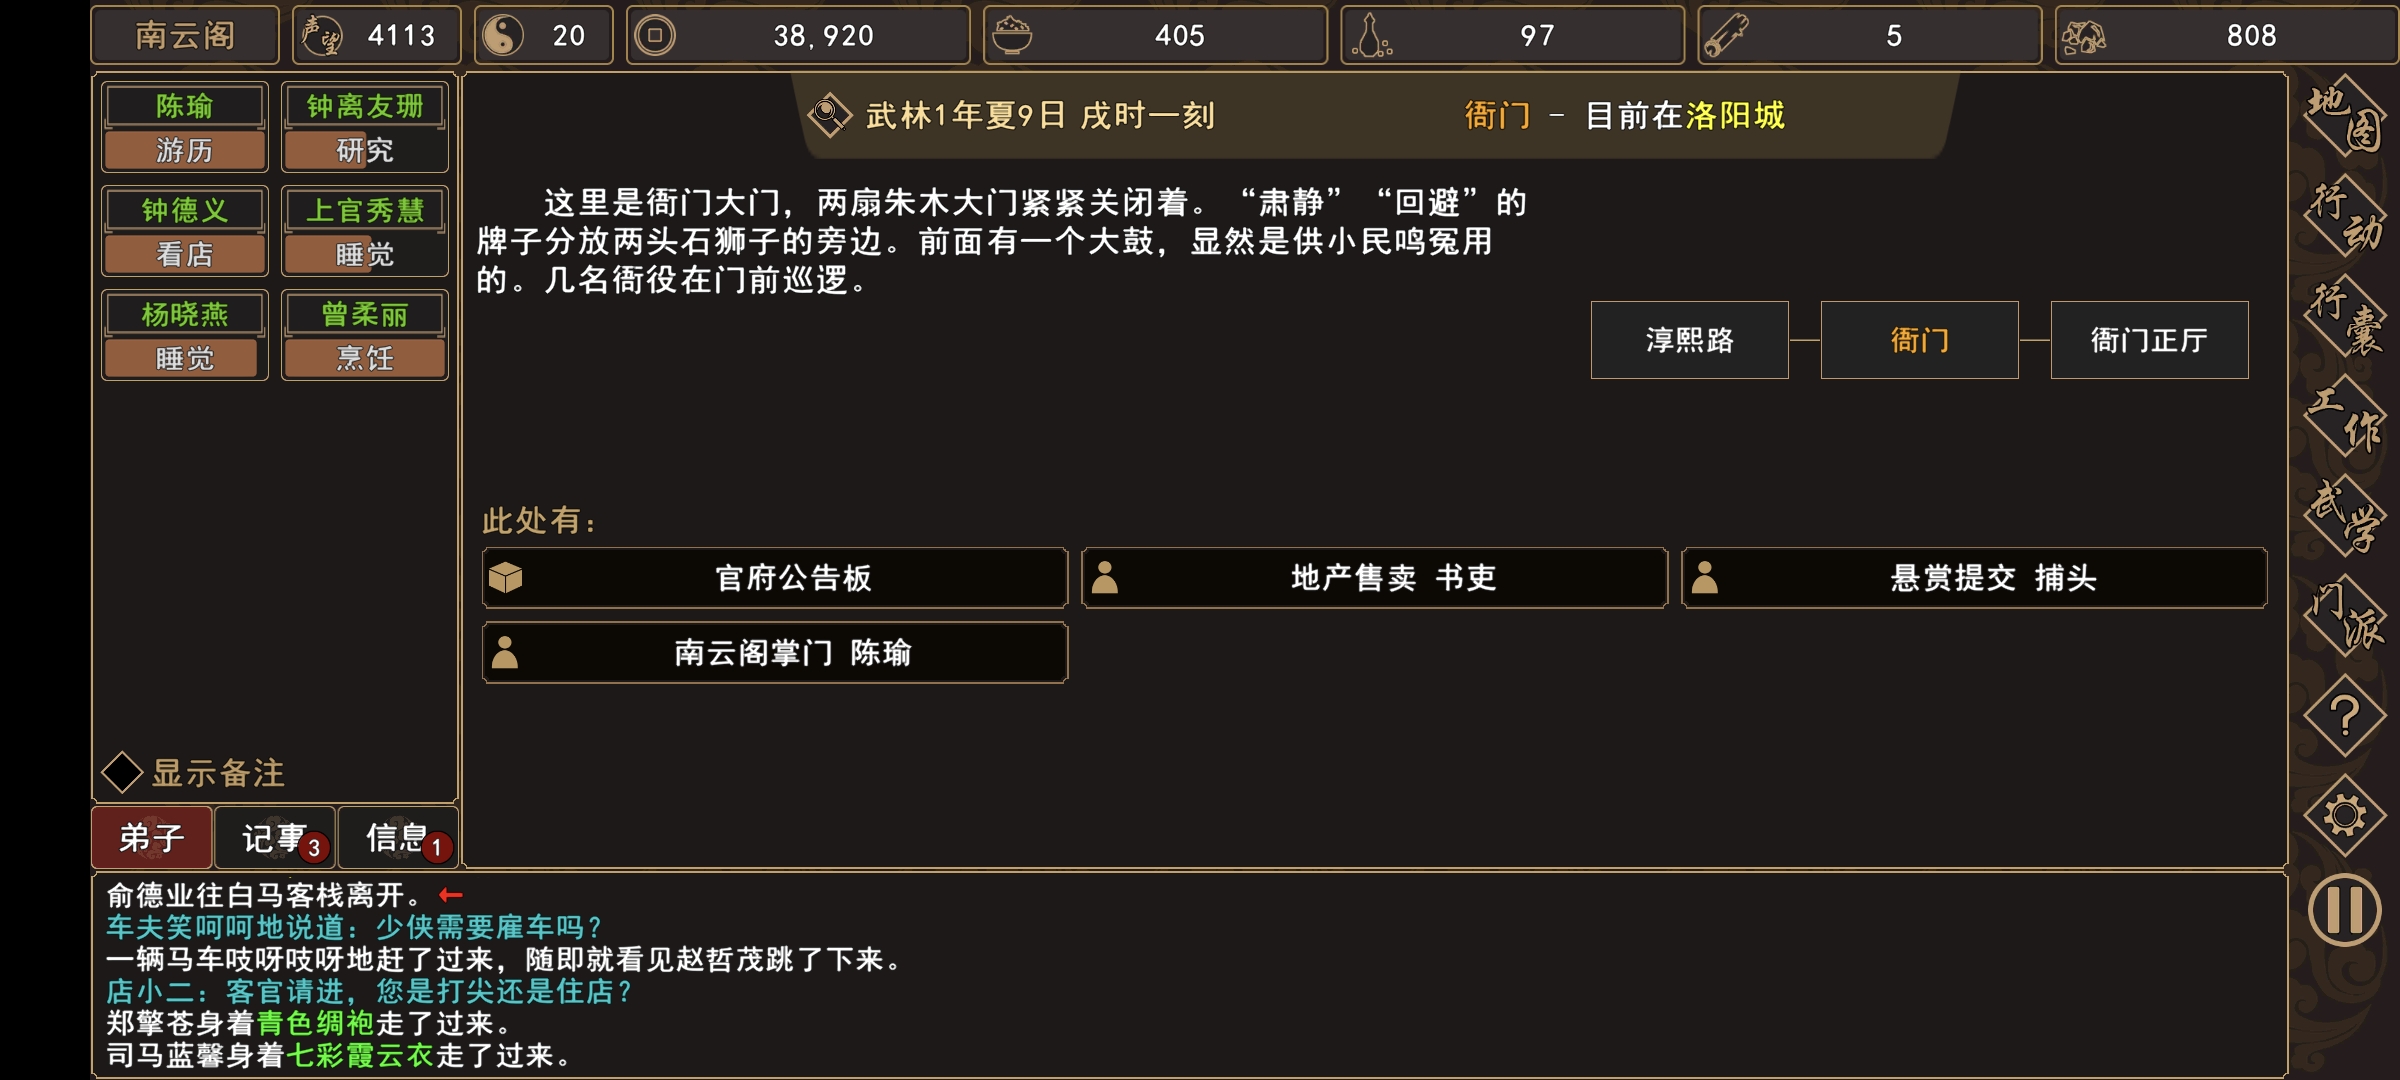Open the 武学 martial arts icon
The image size is (2400, 1080).
tap(2344, 517)
